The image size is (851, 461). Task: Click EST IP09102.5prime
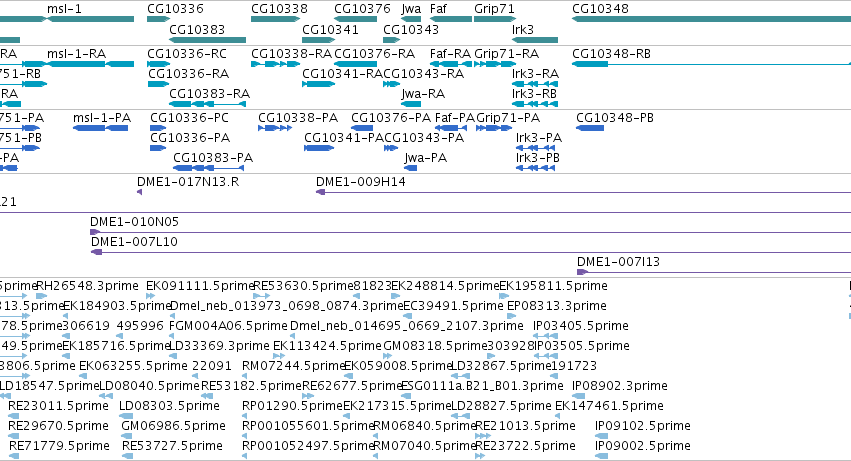pos(602,436)
